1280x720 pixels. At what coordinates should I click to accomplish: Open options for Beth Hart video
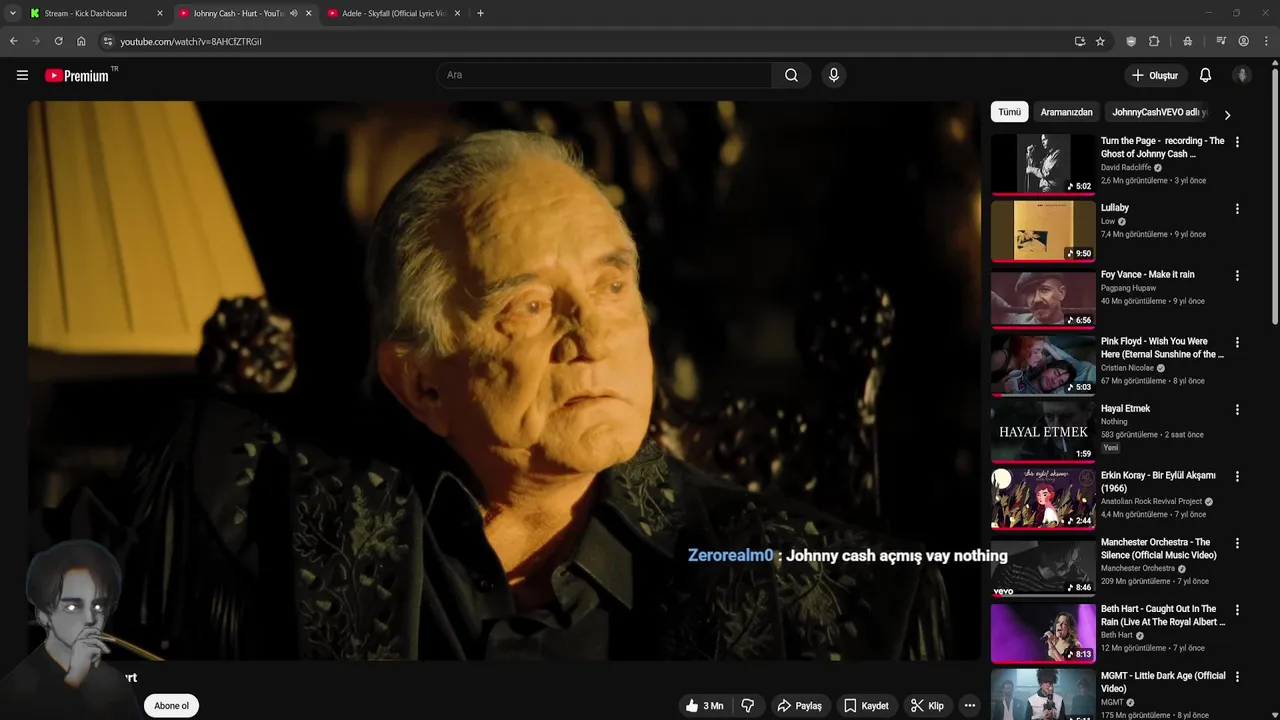[x=1237, y=609]
